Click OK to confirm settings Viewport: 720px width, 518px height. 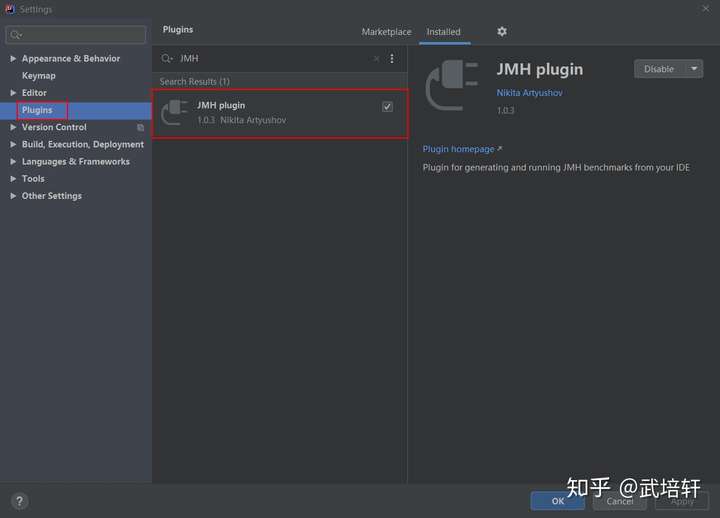(x=557, y=501)
